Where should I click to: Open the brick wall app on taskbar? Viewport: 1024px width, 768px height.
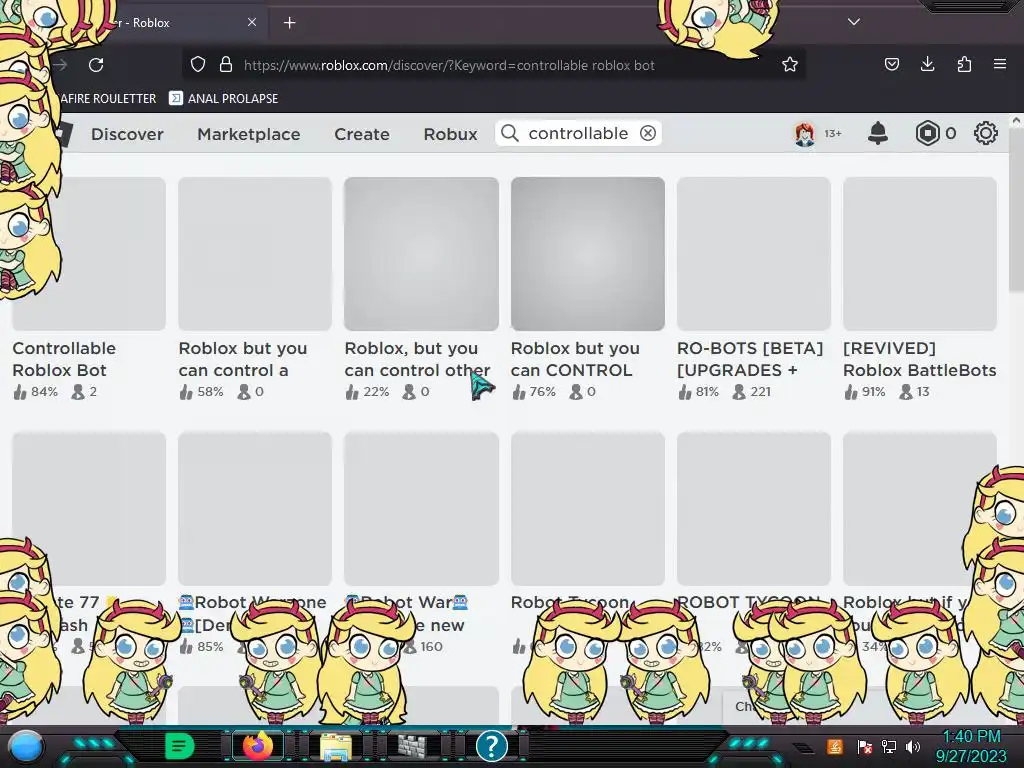[x=412, y=746]
